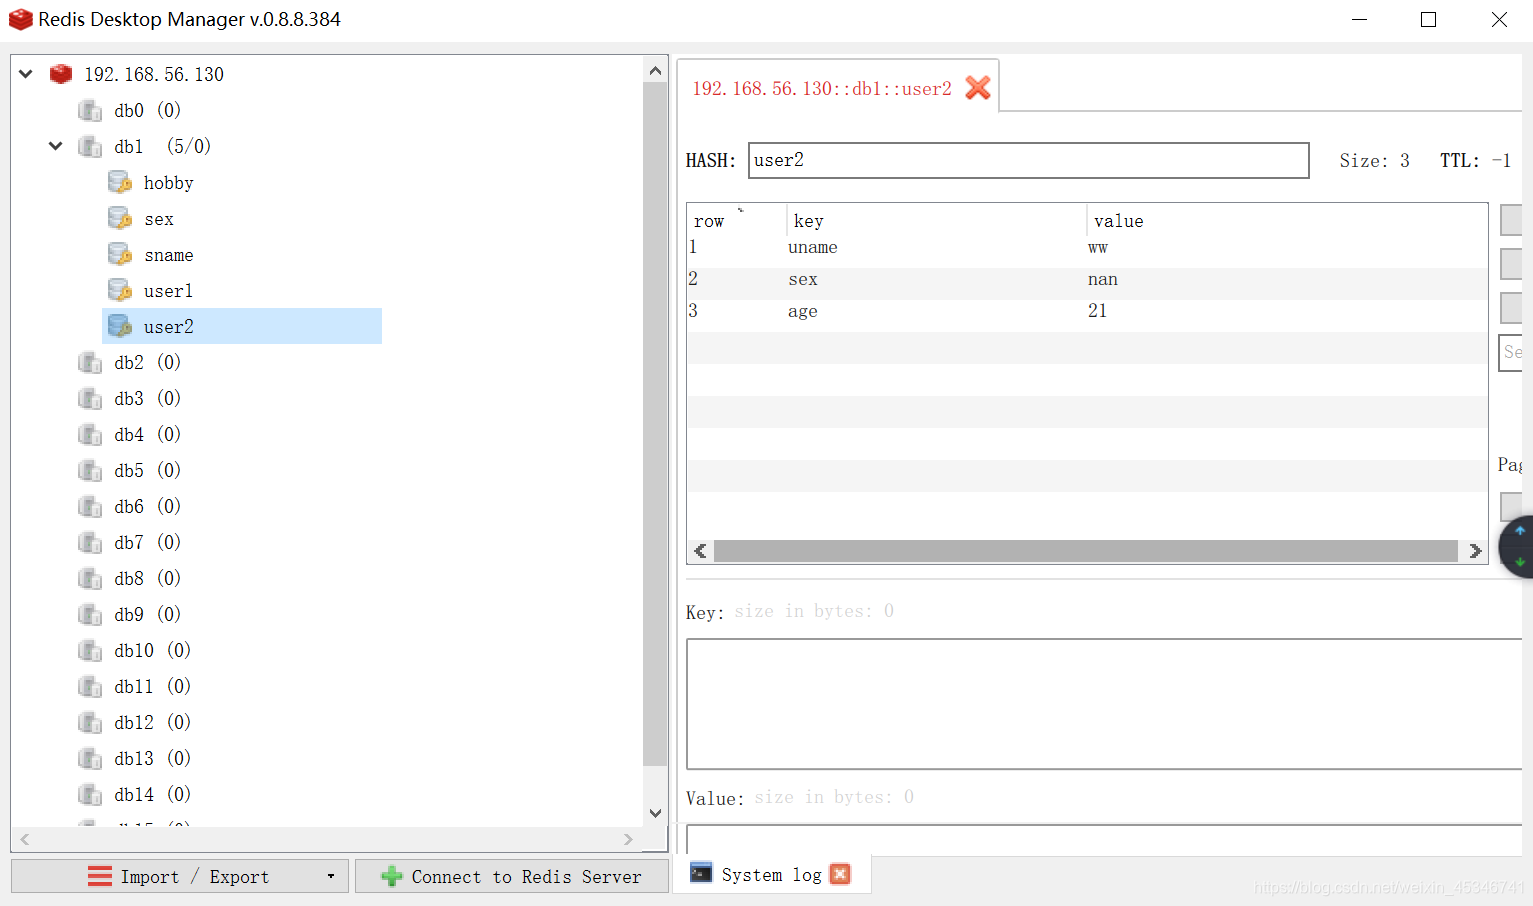This screenshot has height=906, width=1533.
Task: Click the db4 database icon
Action: [90, 434]
